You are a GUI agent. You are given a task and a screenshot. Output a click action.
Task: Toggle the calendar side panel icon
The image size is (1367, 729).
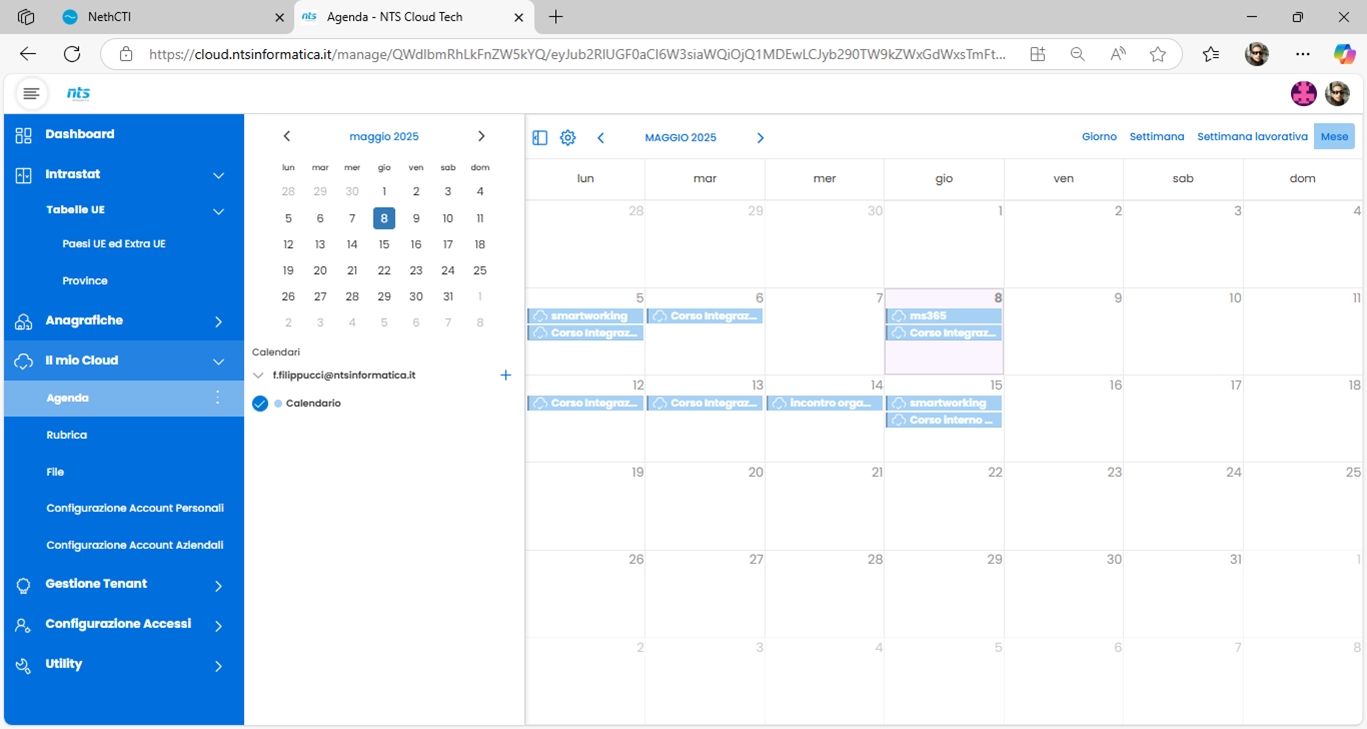tap(540, 138)
